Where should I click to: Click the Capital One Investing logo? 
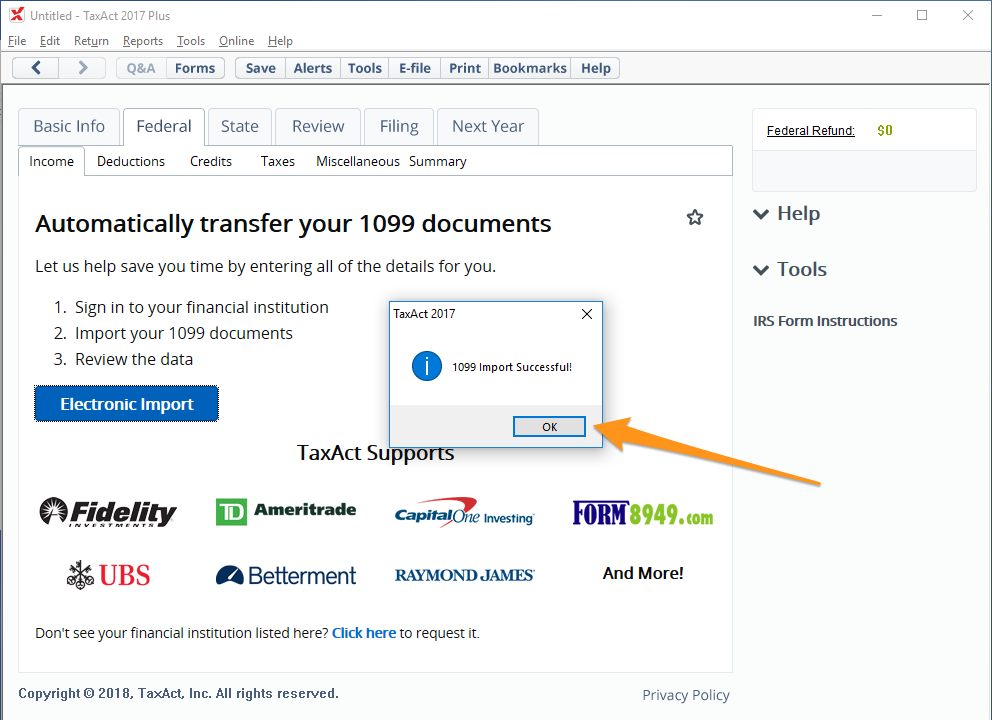point(464,512)
